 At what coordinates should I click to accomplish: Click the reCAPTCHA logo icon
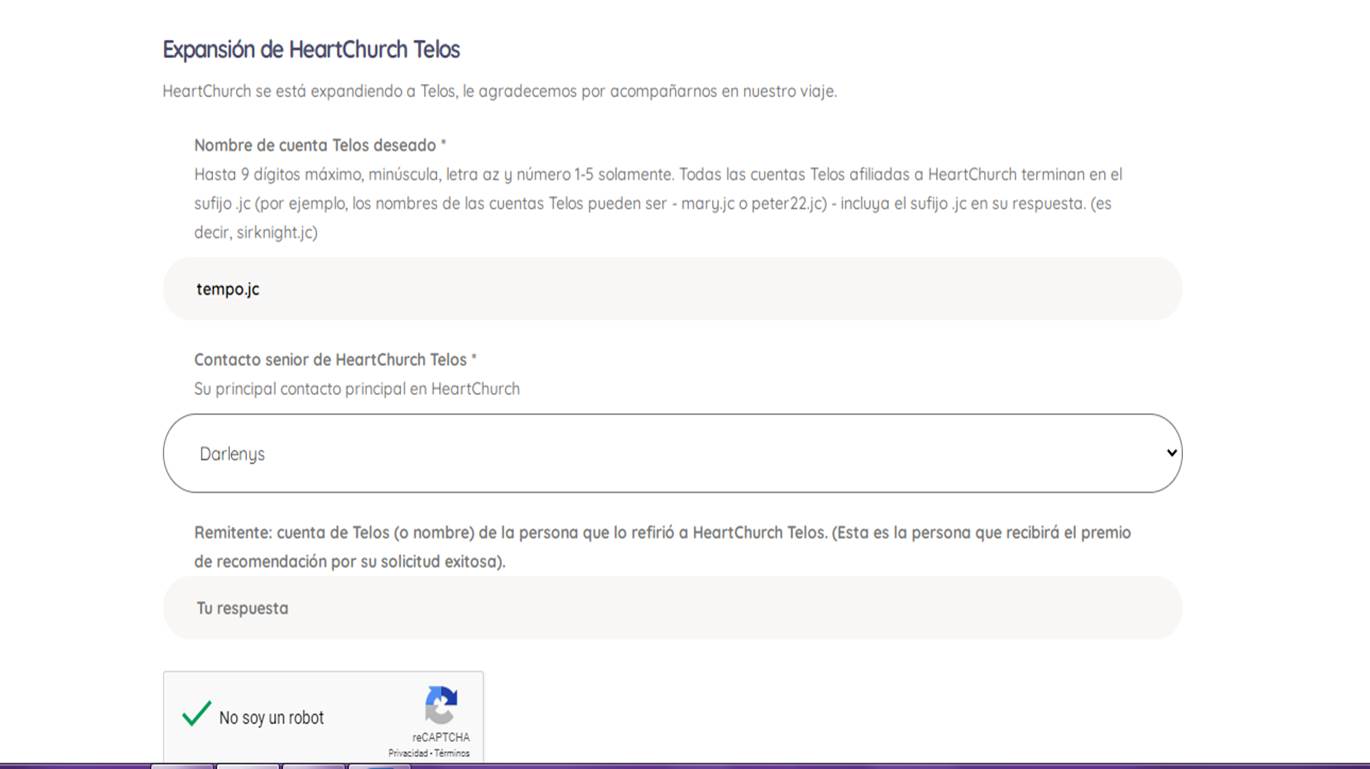441,705
